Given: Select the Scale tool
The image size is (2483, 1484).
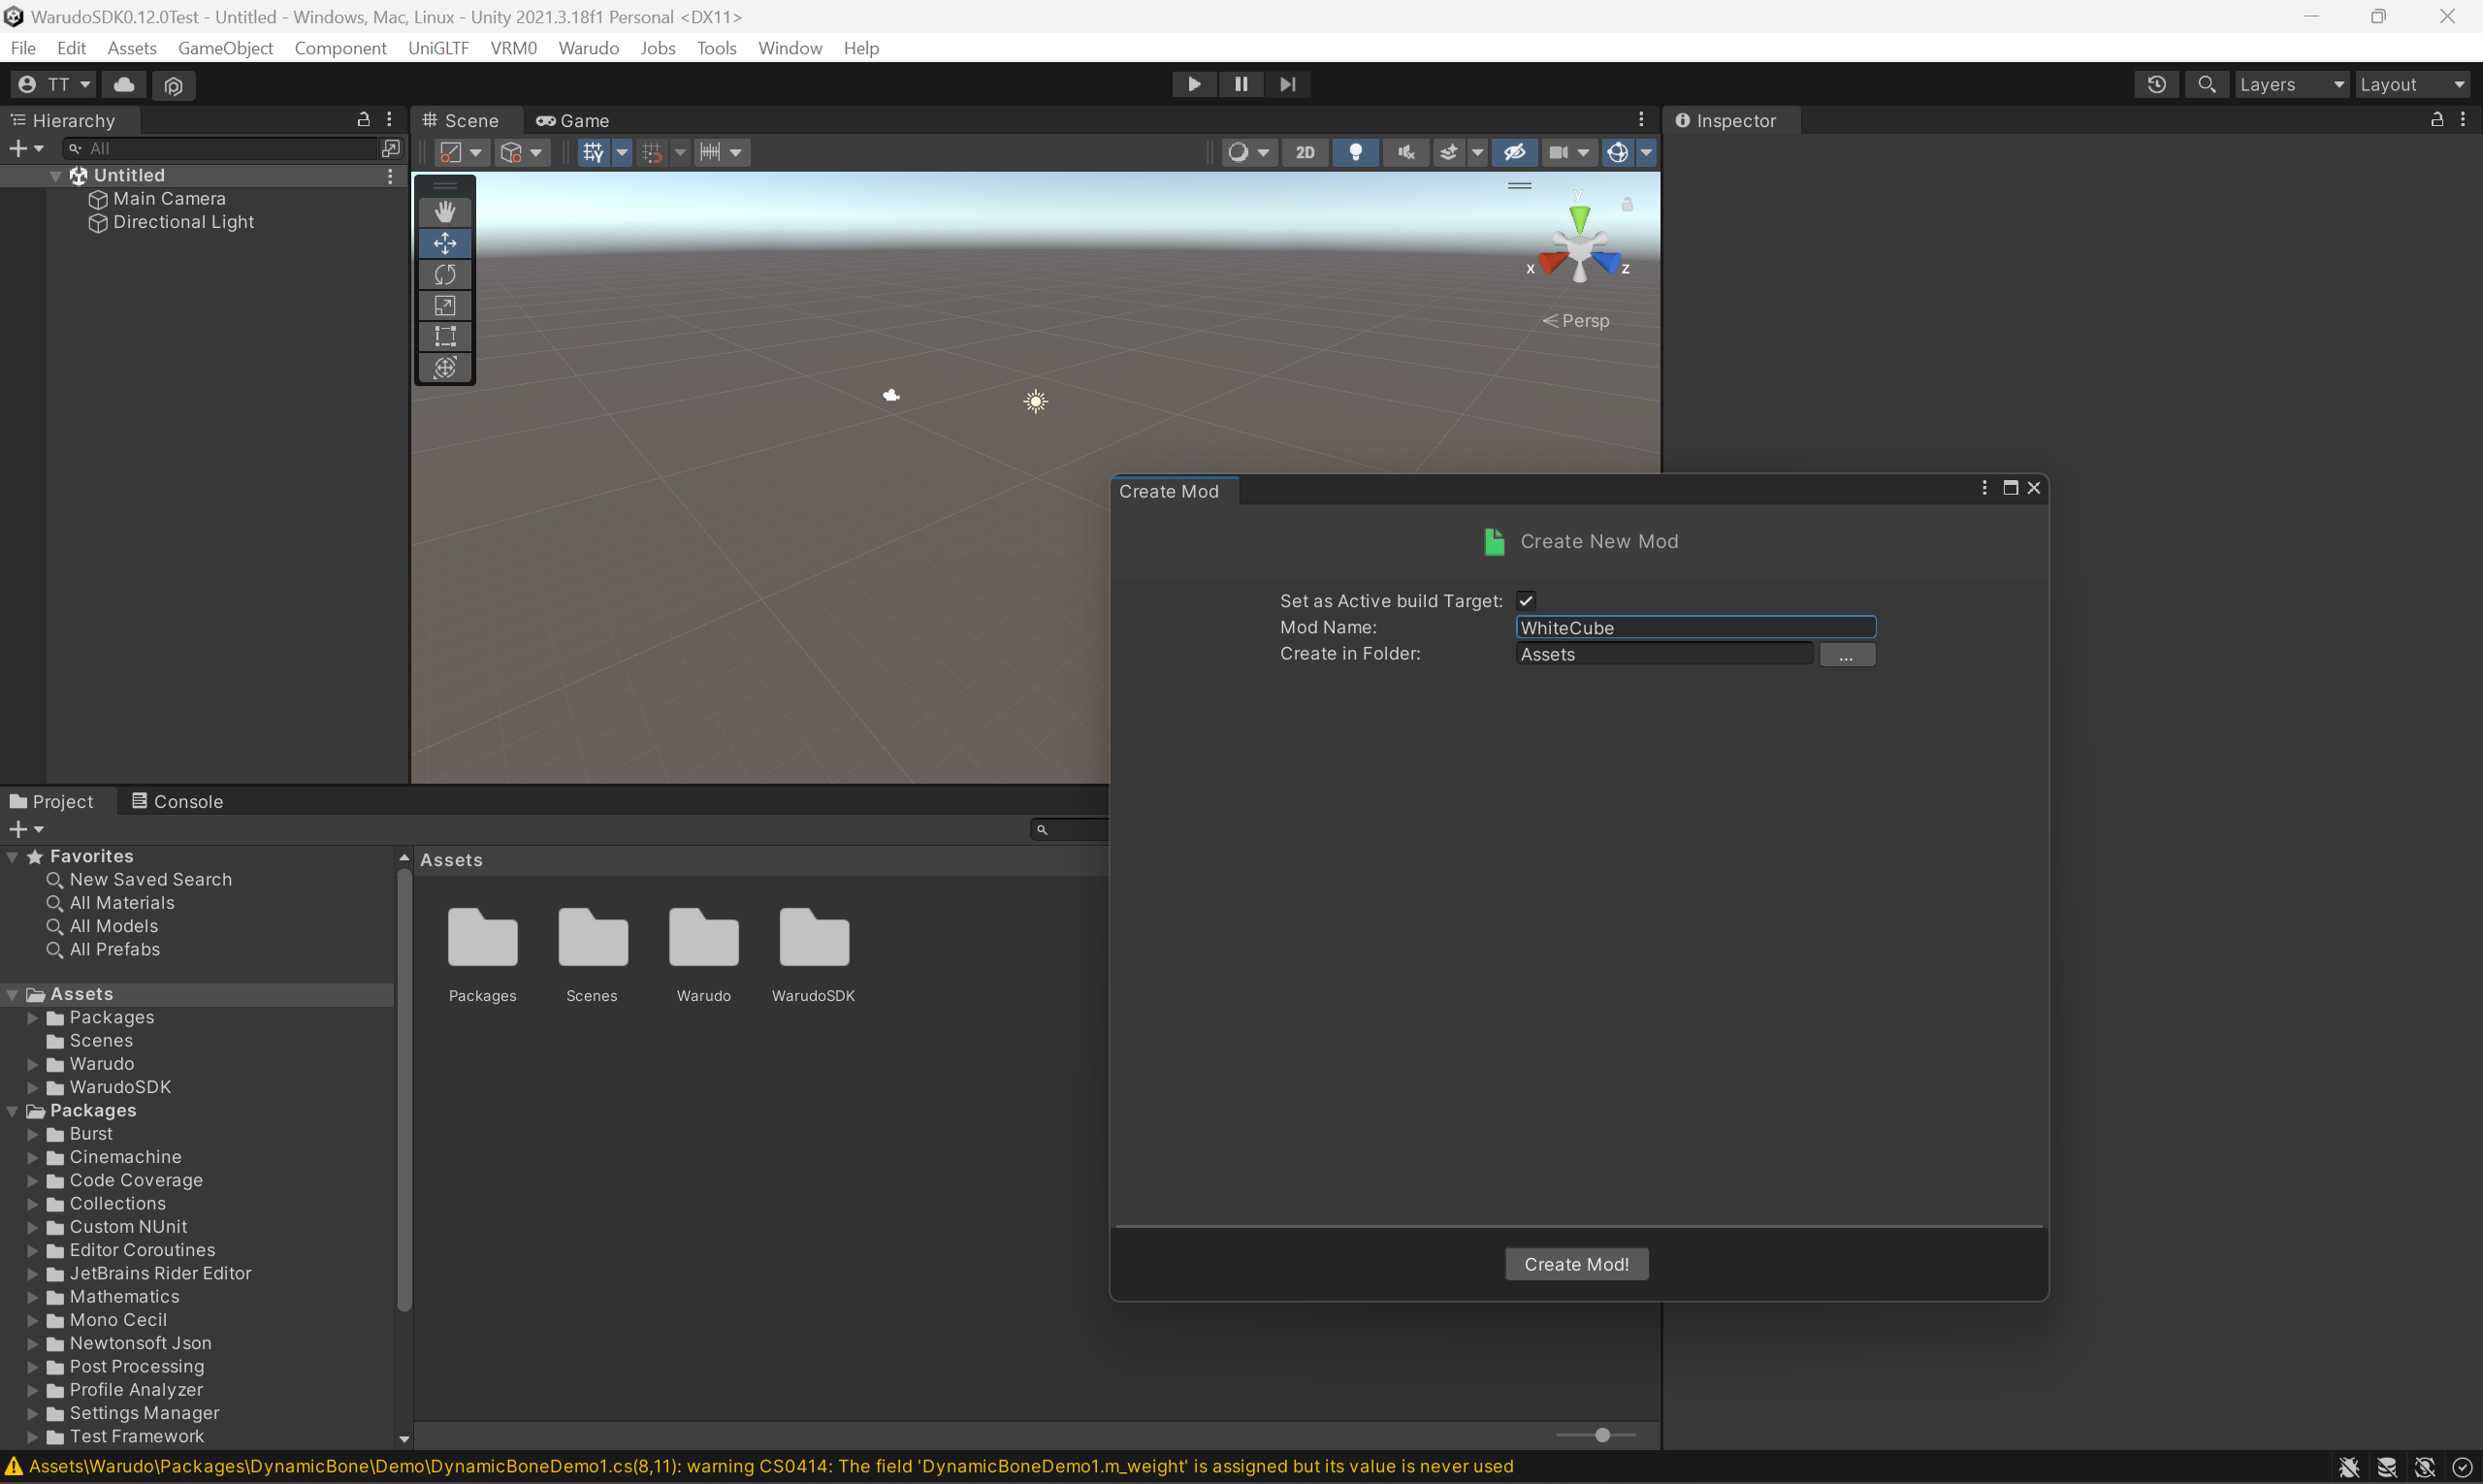Looking at the screenshot, I should coord(445,305).
